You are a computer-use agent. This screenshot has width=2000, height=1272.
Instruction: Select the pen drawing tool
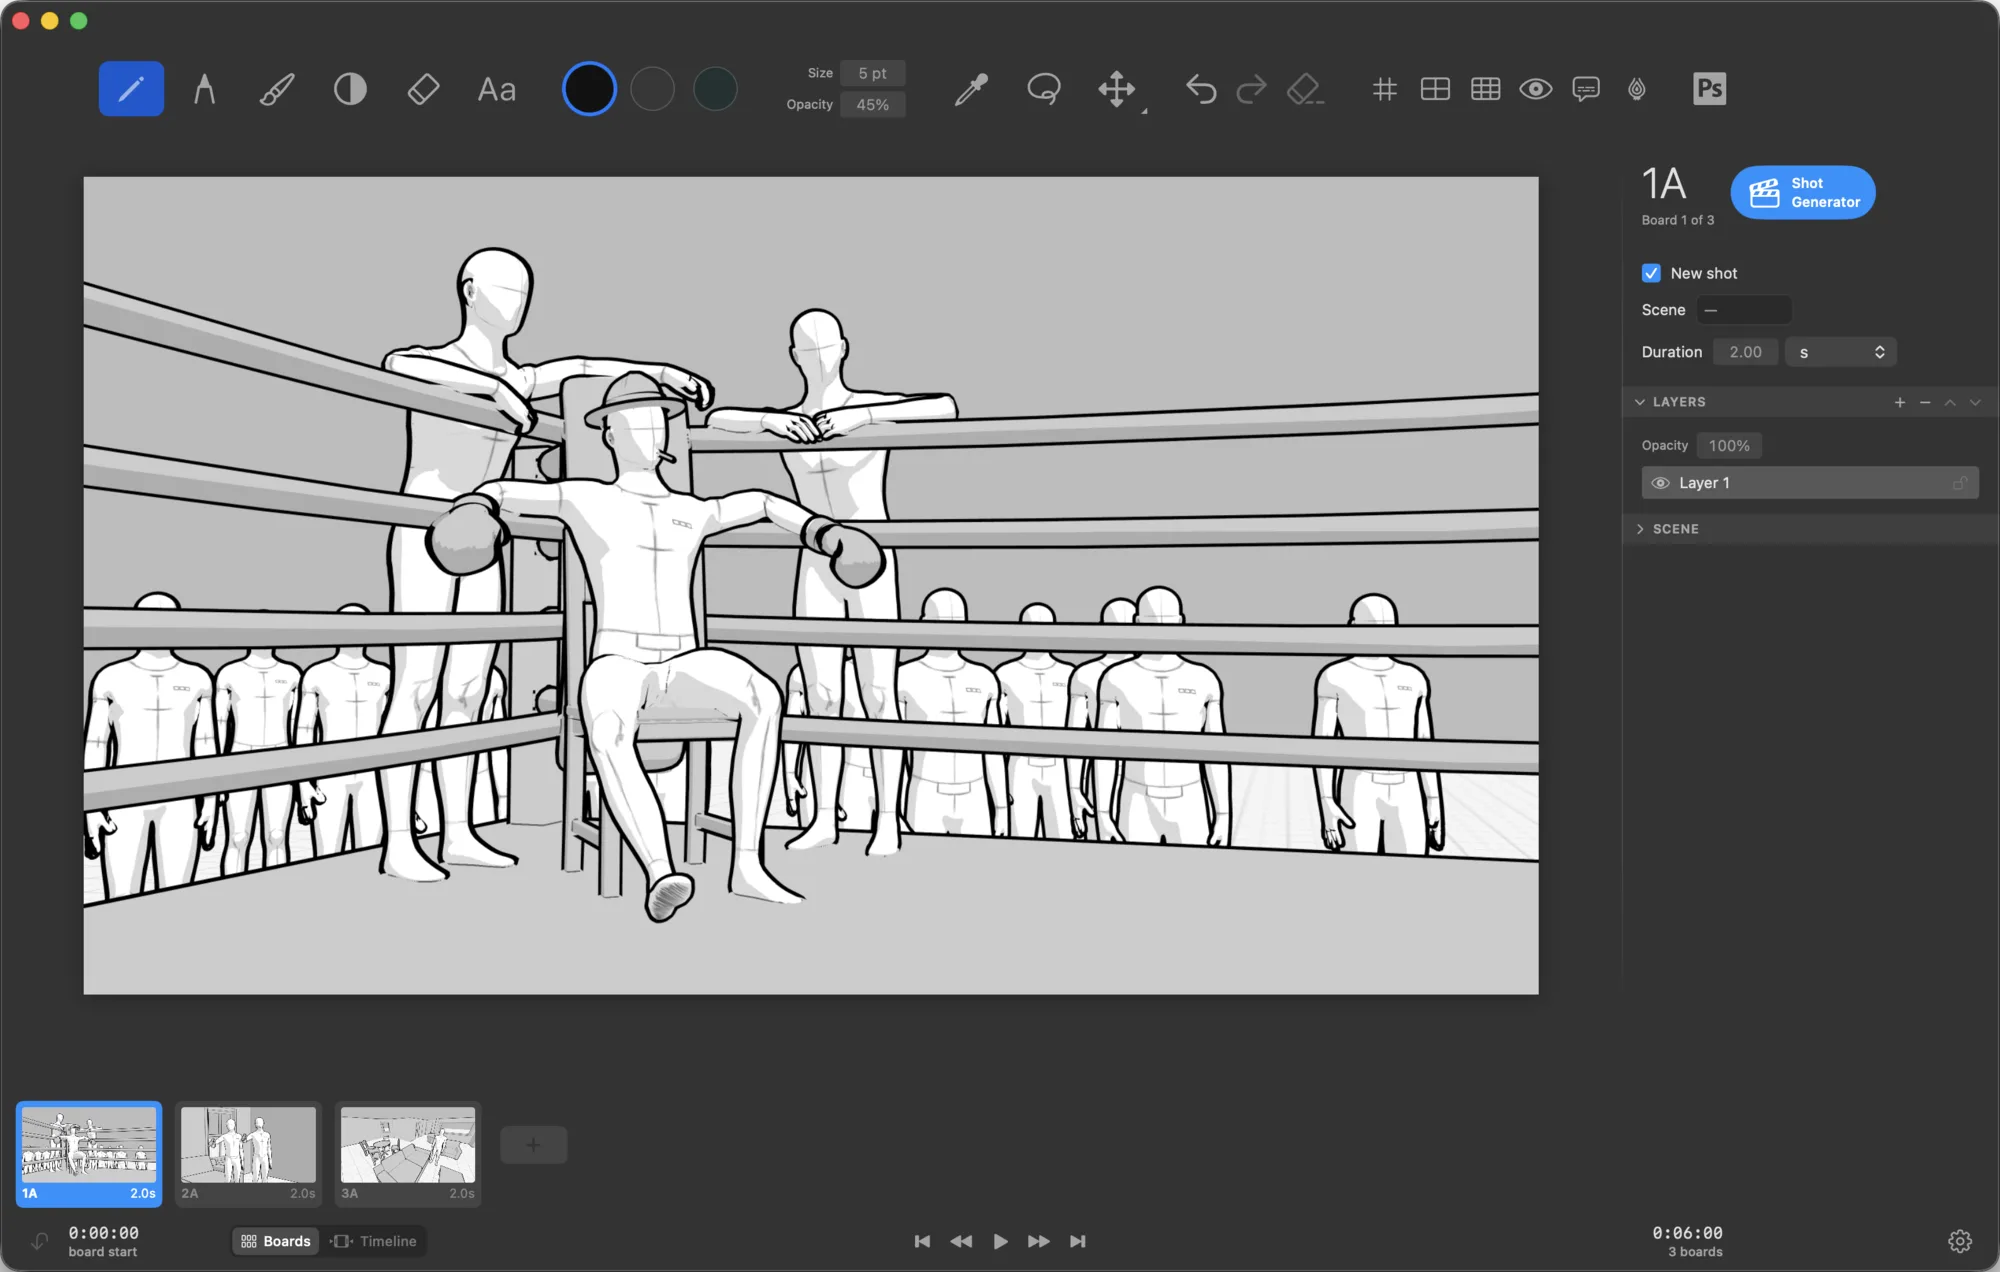[204, 89]
